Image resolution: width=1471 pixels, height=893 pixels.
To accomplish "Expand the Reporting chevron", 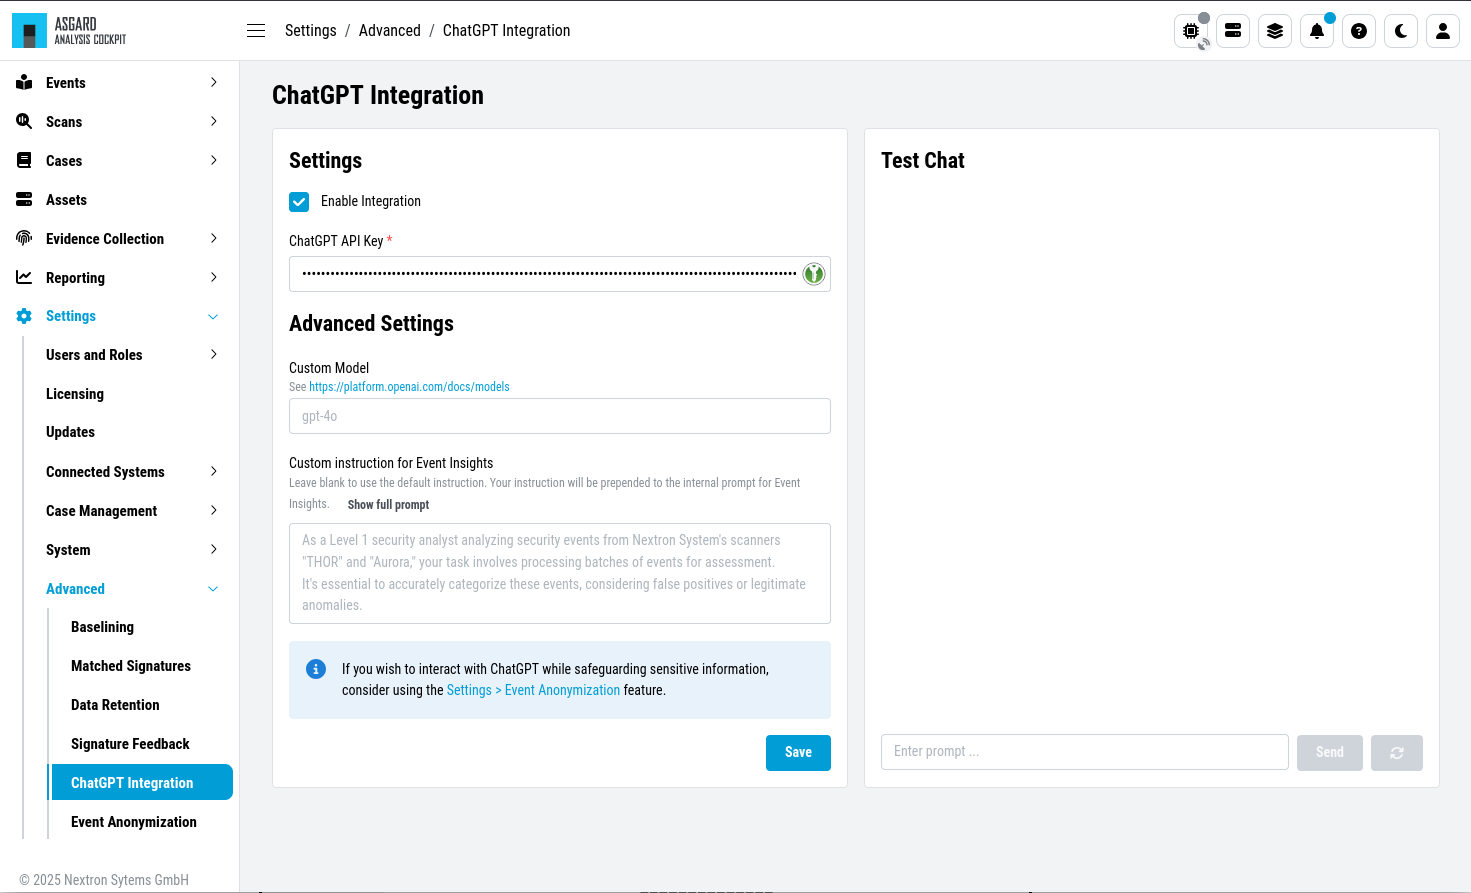I will pos(214,278).
